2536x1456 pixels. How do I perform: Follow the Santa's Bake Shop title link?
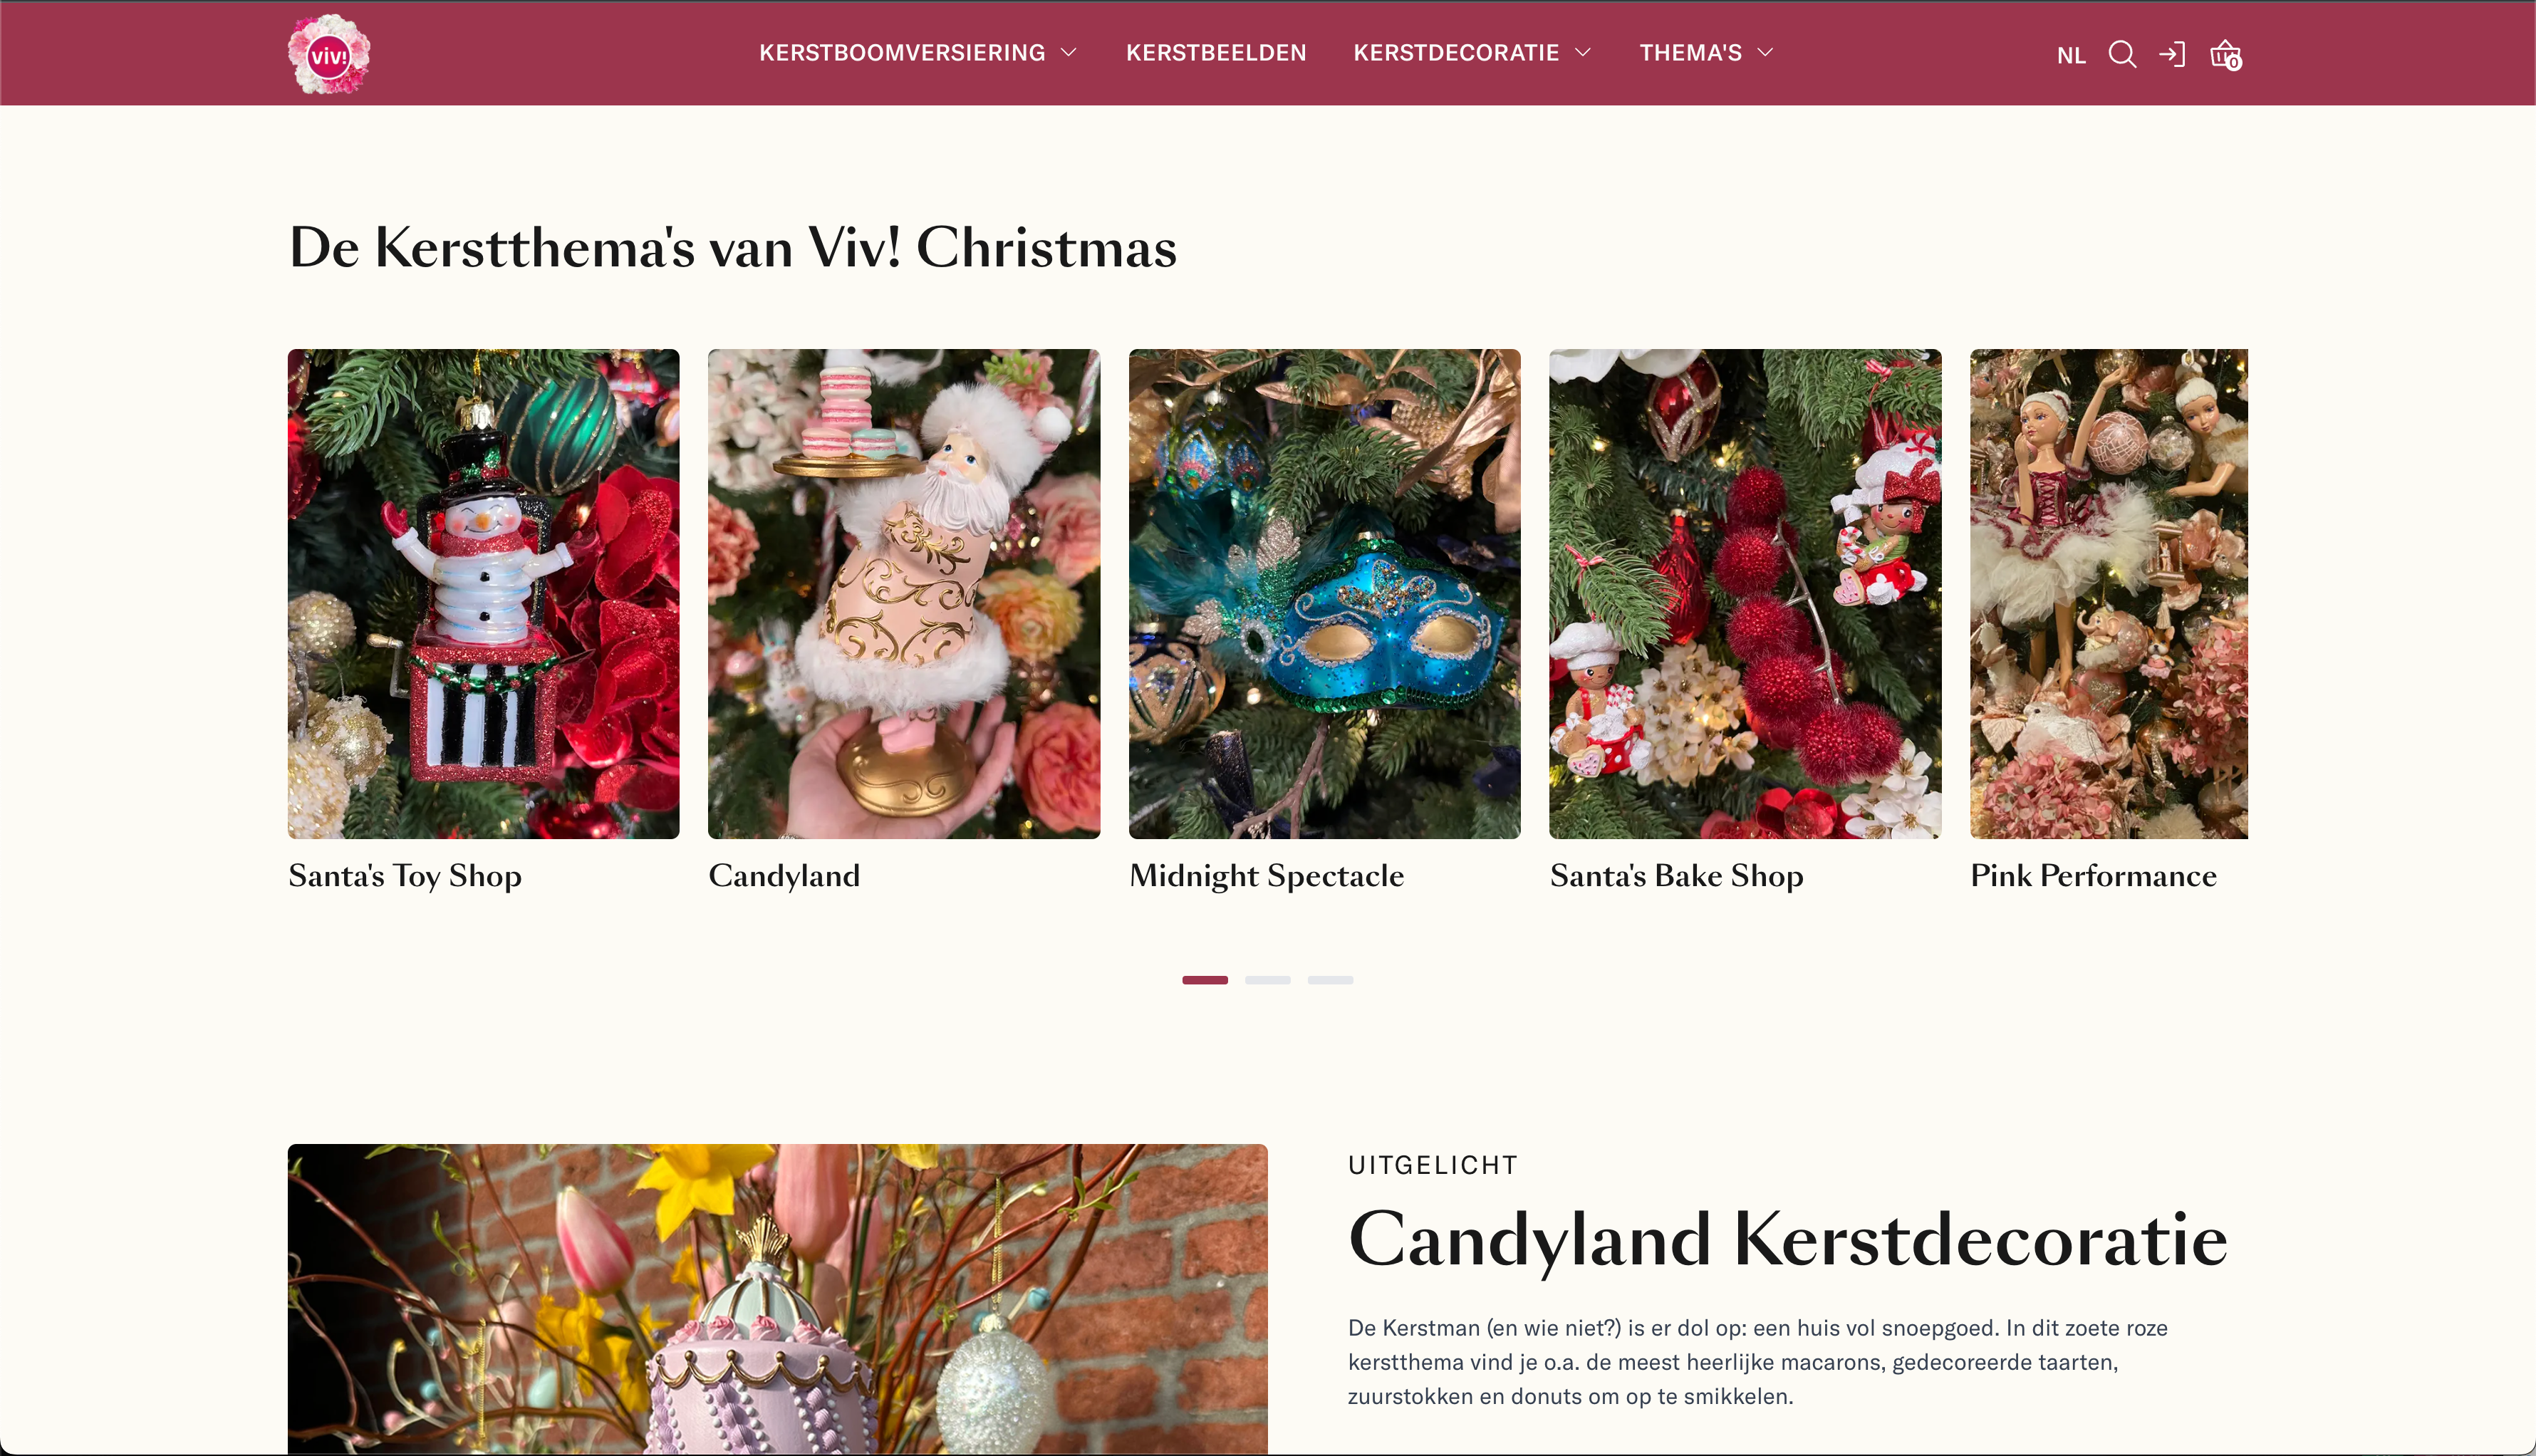tap(1676, 876)
